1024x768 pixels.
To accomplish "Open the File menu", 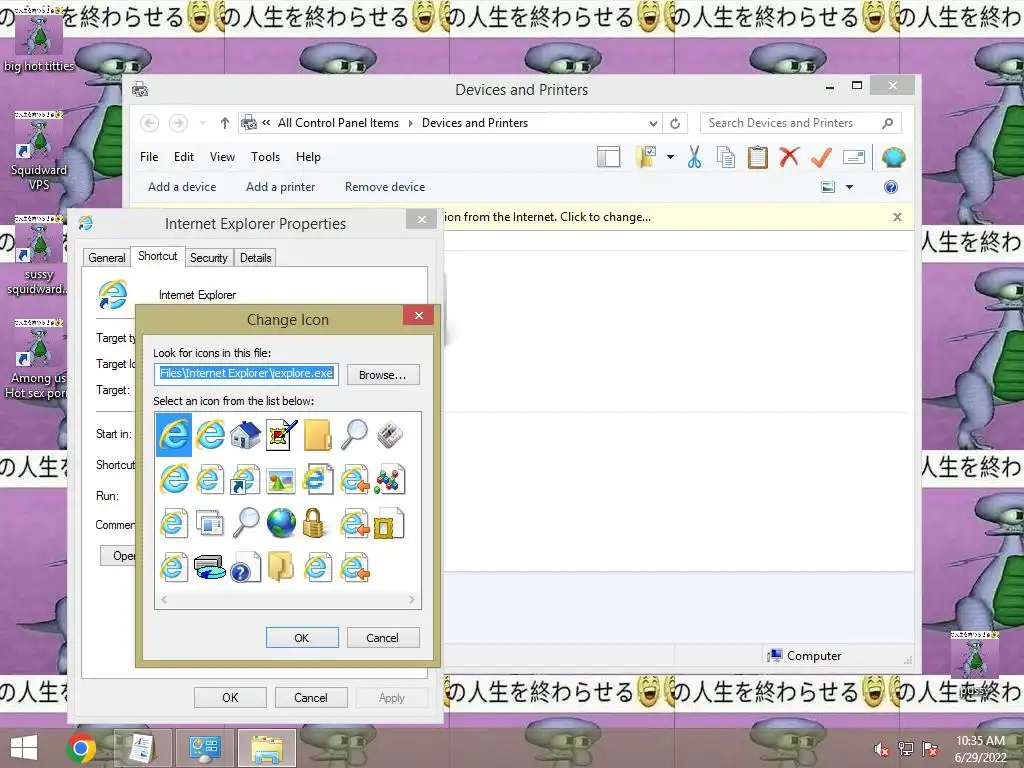I will pyautogui.click(x=149, y=157).
